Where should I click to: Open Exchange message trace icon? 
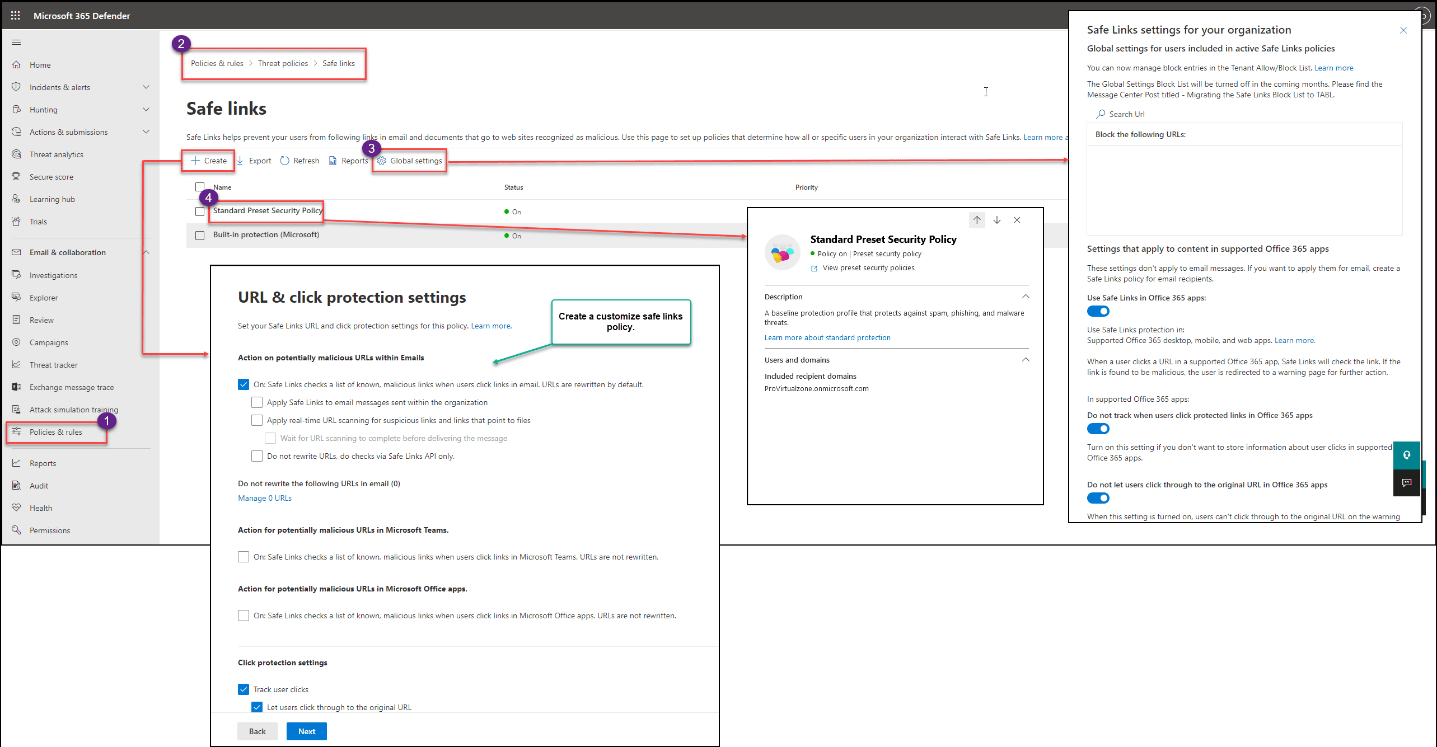[x=16, y=387]
